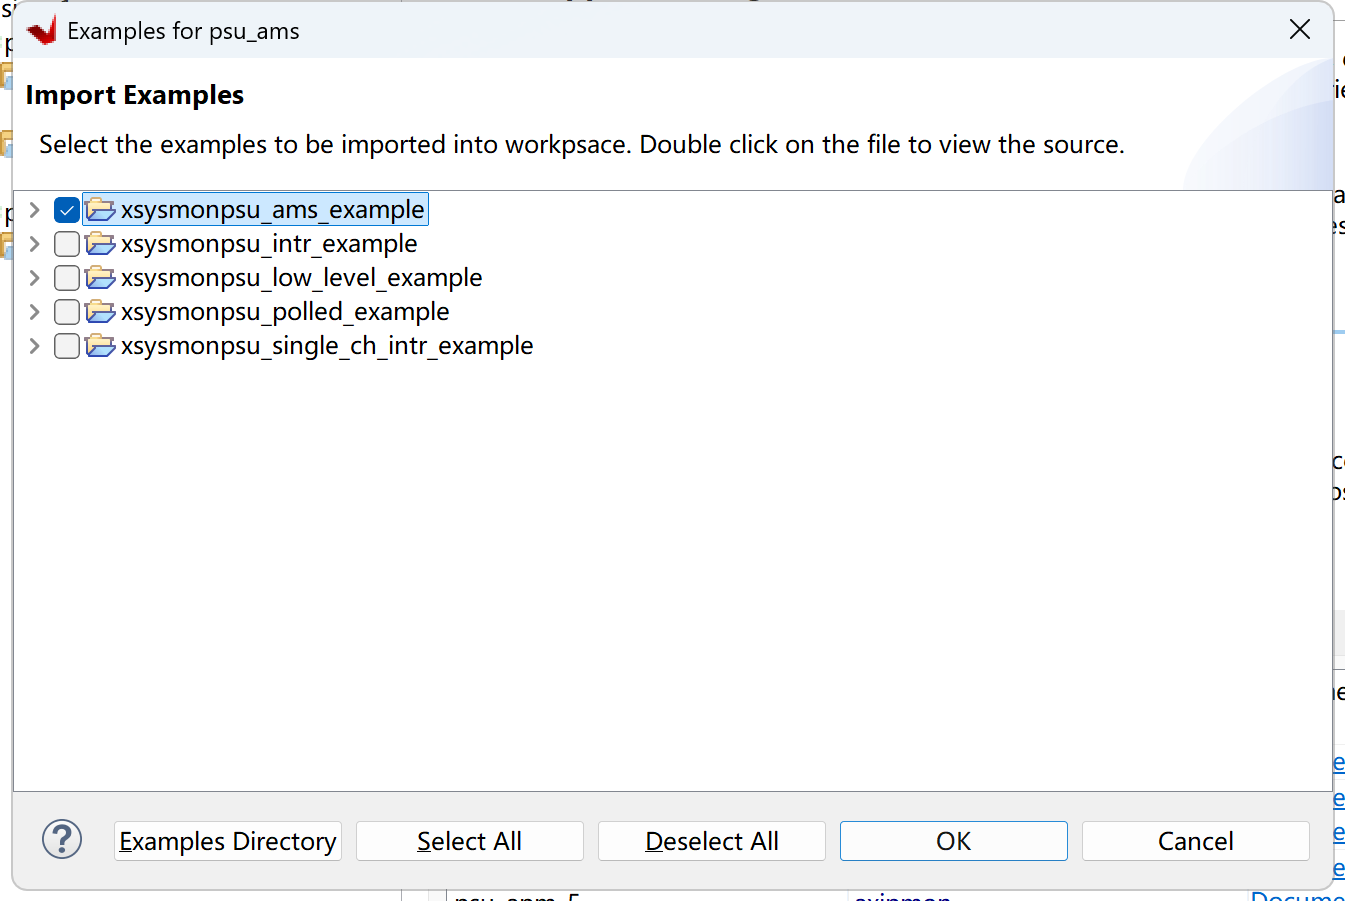Click the xsysmonpsu_ams_example folder icon
The width and height of the screenshot is (1345, 901).
(x=100, y=210)
